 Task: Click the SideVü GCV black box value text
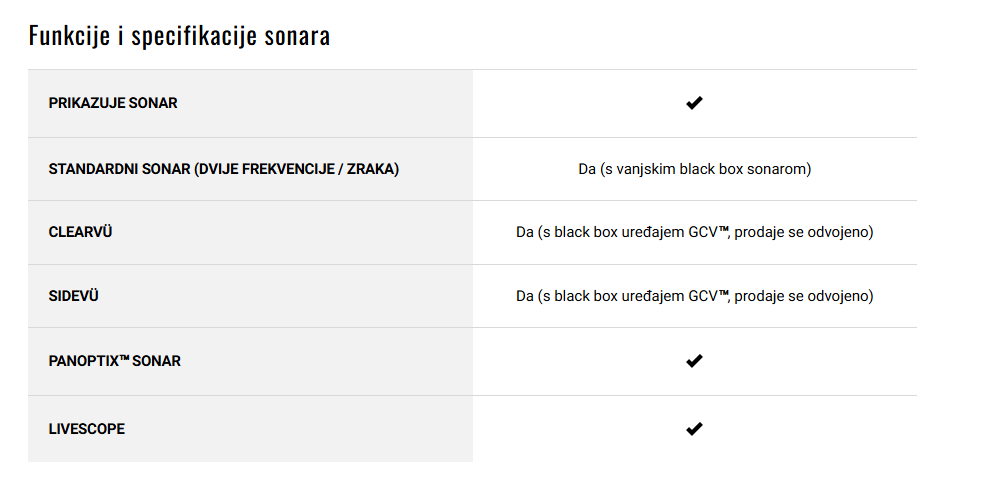(695, 296)
